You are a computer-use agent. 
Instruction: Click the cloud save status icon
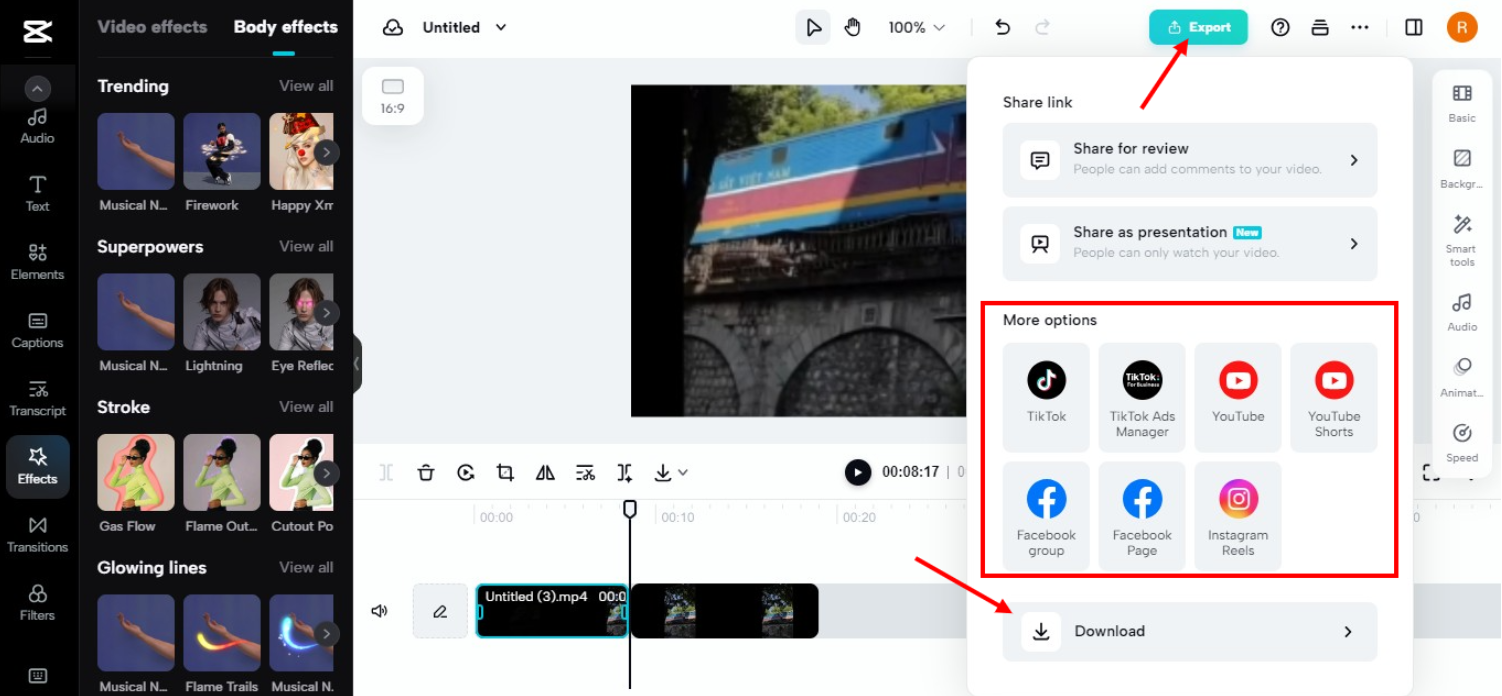(x=393, y=28)
